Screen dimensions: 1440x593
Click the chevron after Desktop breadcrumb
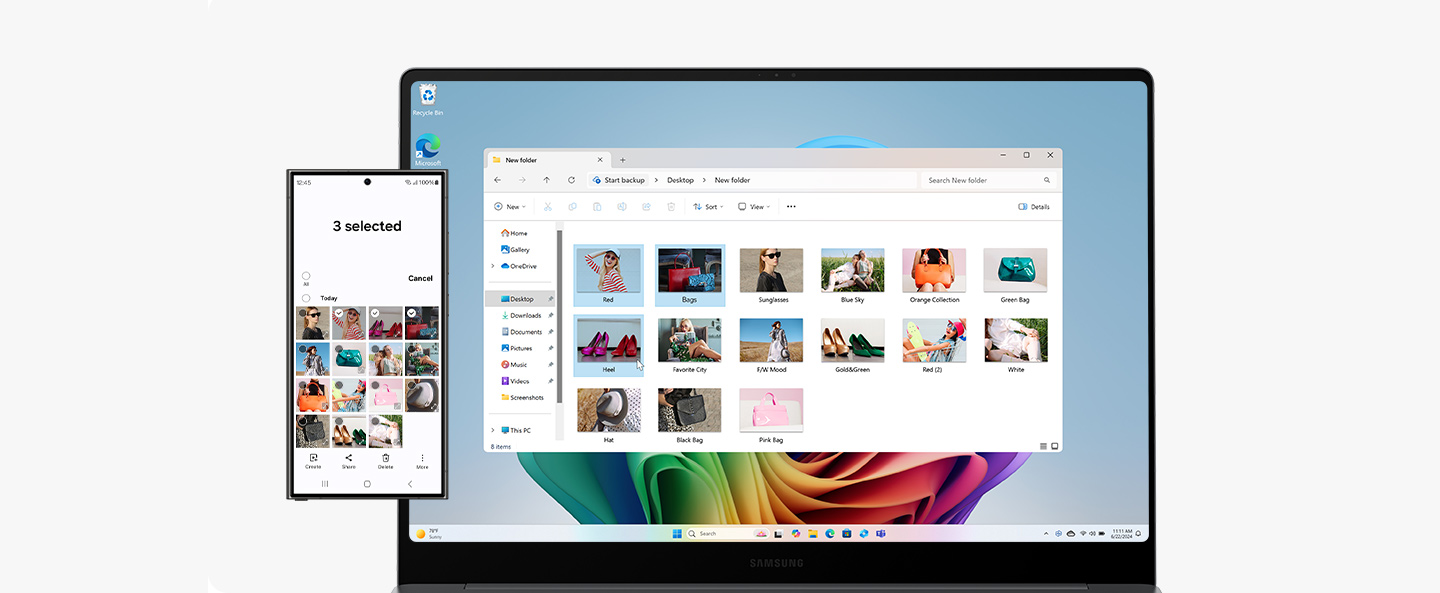click(x=704, y=180)
